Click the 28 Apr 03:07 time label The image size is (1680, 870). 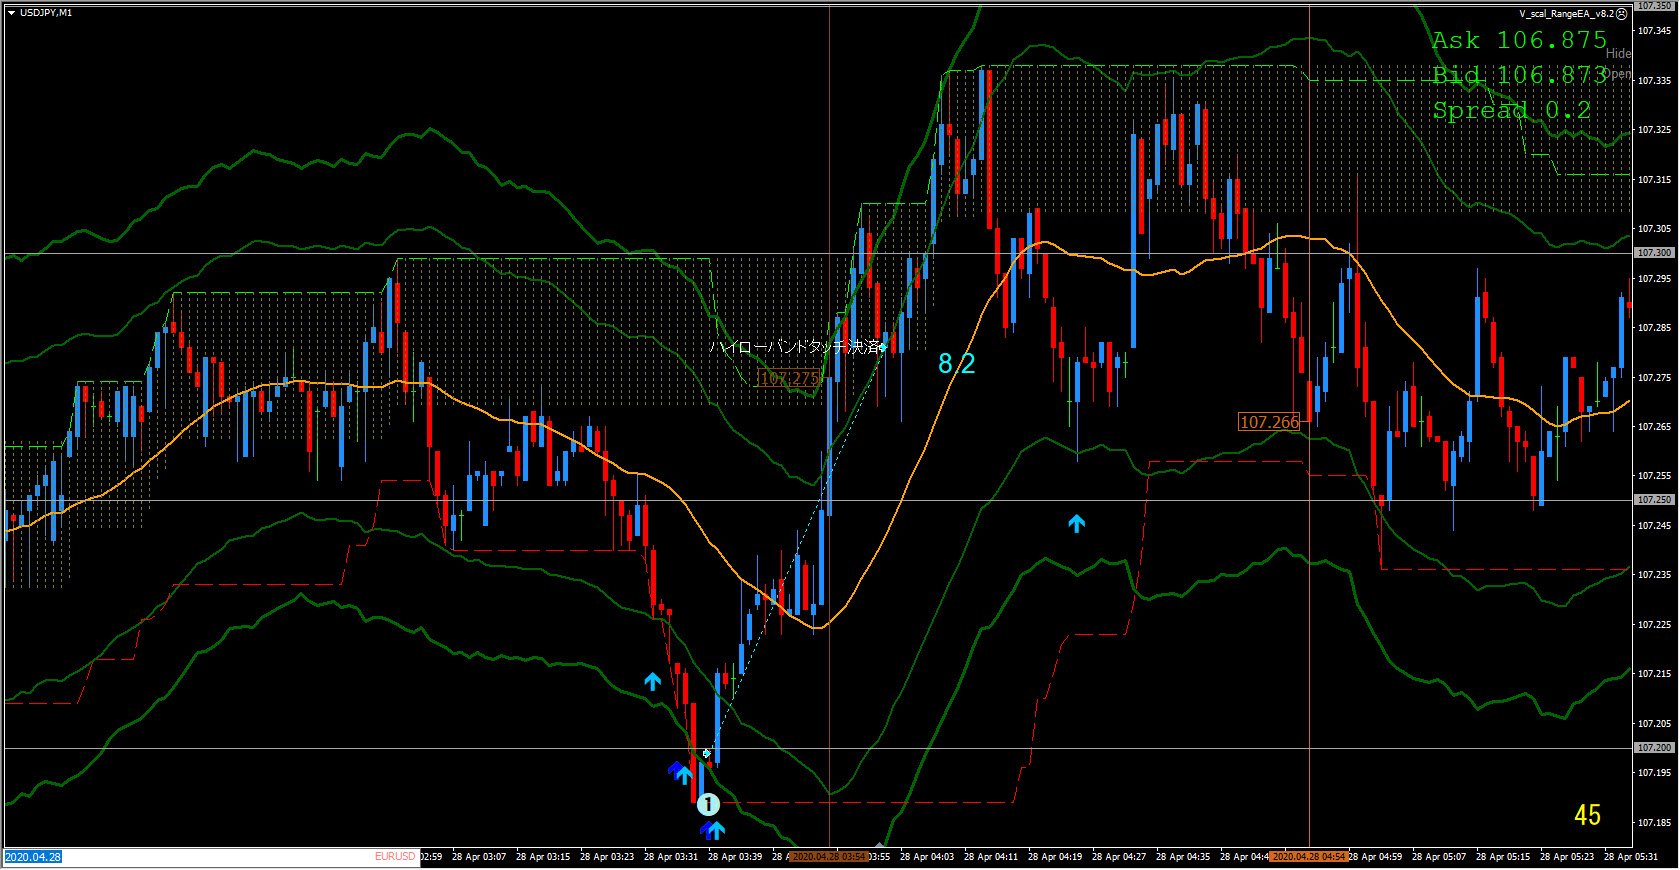pyautogui.click(x=479, y=857)
